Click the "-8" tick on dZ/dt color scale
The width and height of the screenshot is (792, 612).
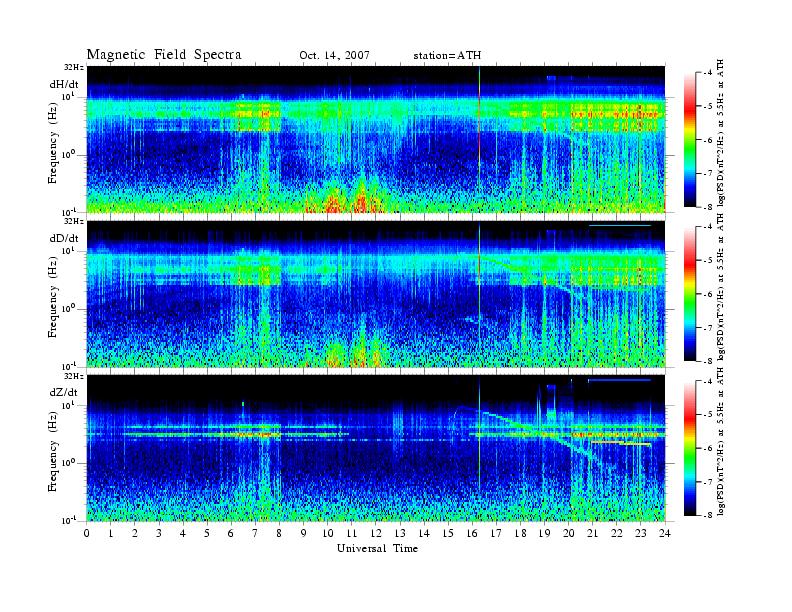(708, 515)
